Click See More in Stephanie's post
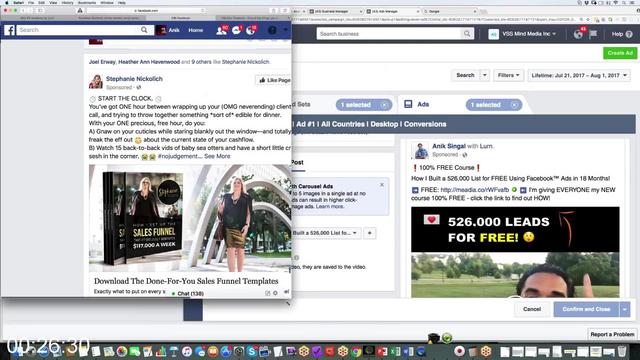Image resolution: width=640 pixels, height=360 pixels. pyautogui.click(x=217, y=156)
